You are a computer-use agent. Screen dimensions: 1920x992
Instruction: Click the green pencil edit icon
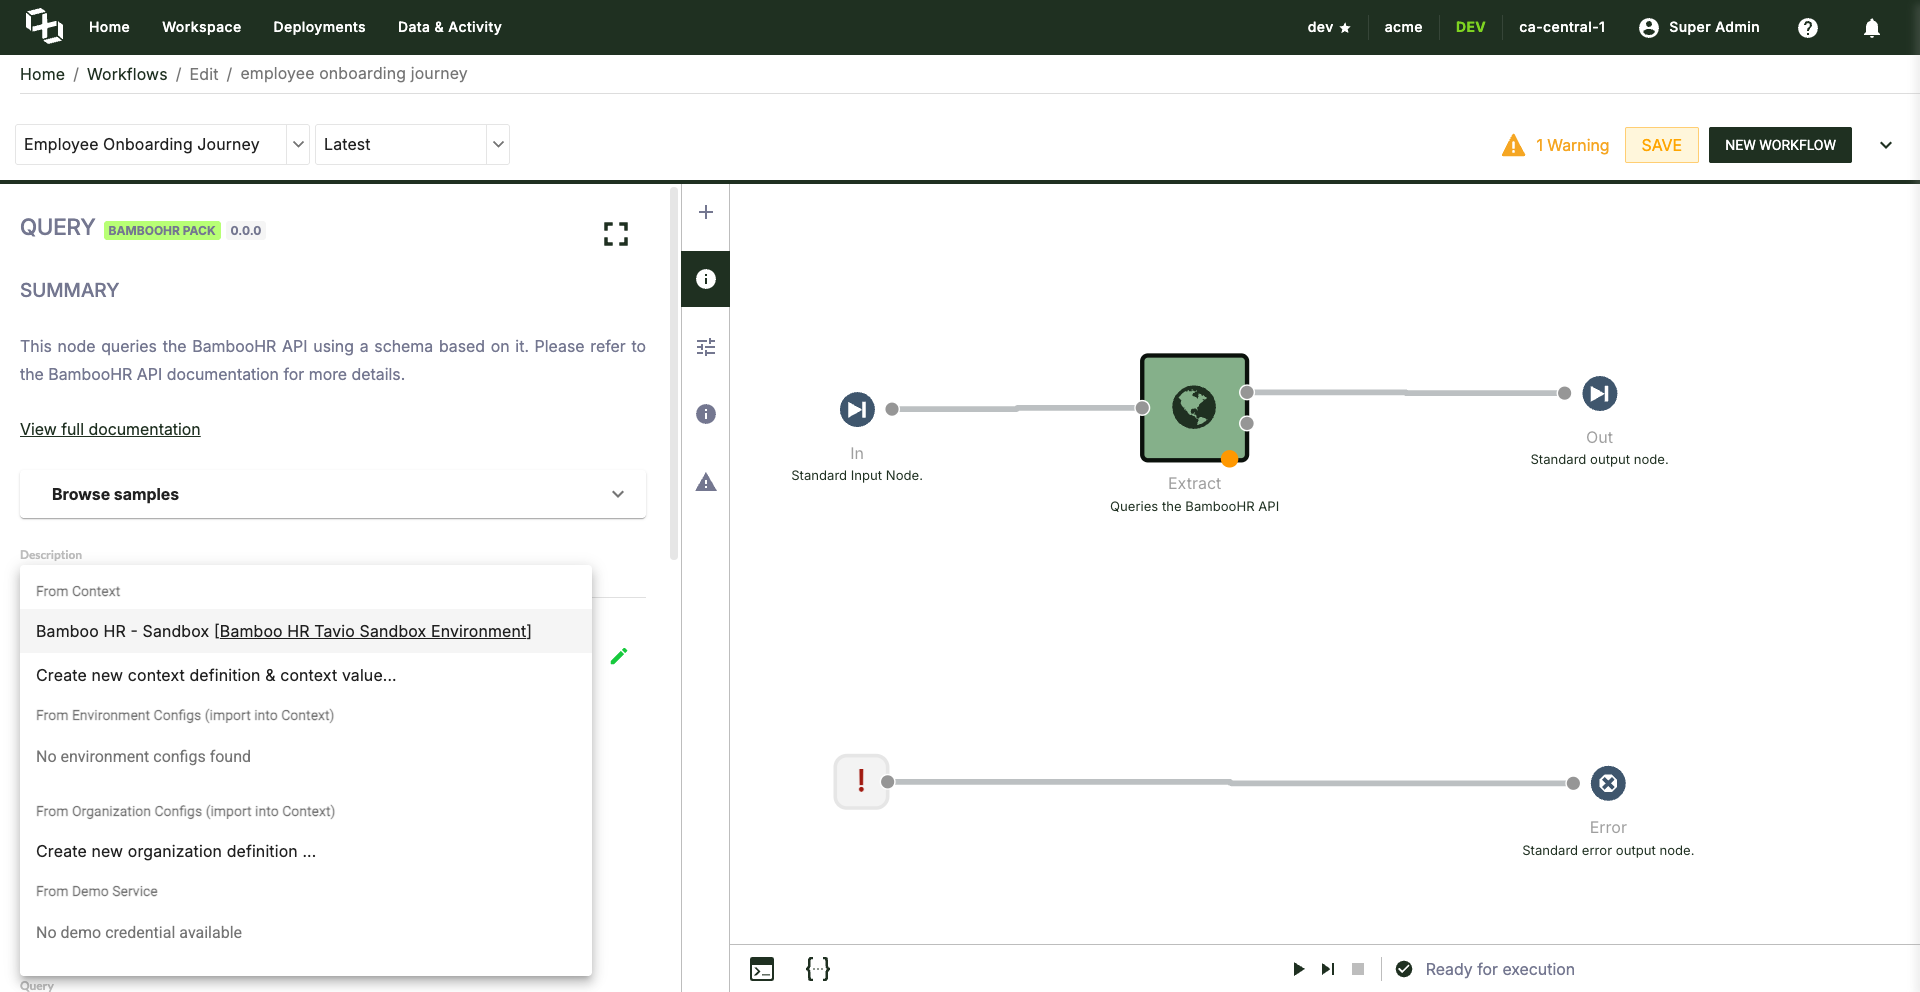(619, 656)
